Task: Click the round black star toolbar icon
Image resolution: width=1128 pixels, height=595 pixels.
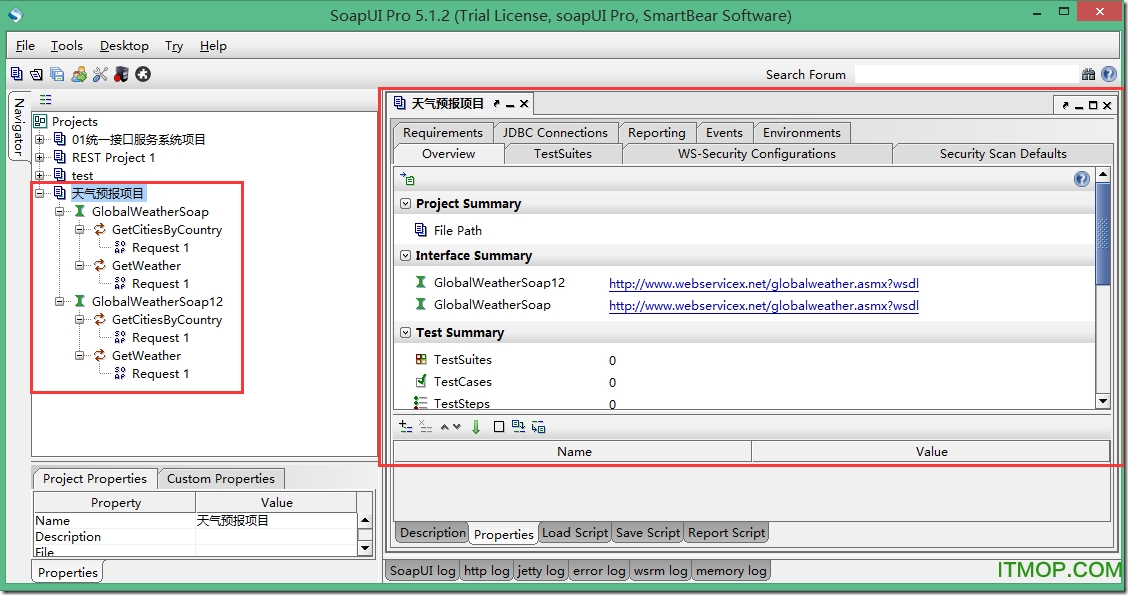Action: [143, 74]
